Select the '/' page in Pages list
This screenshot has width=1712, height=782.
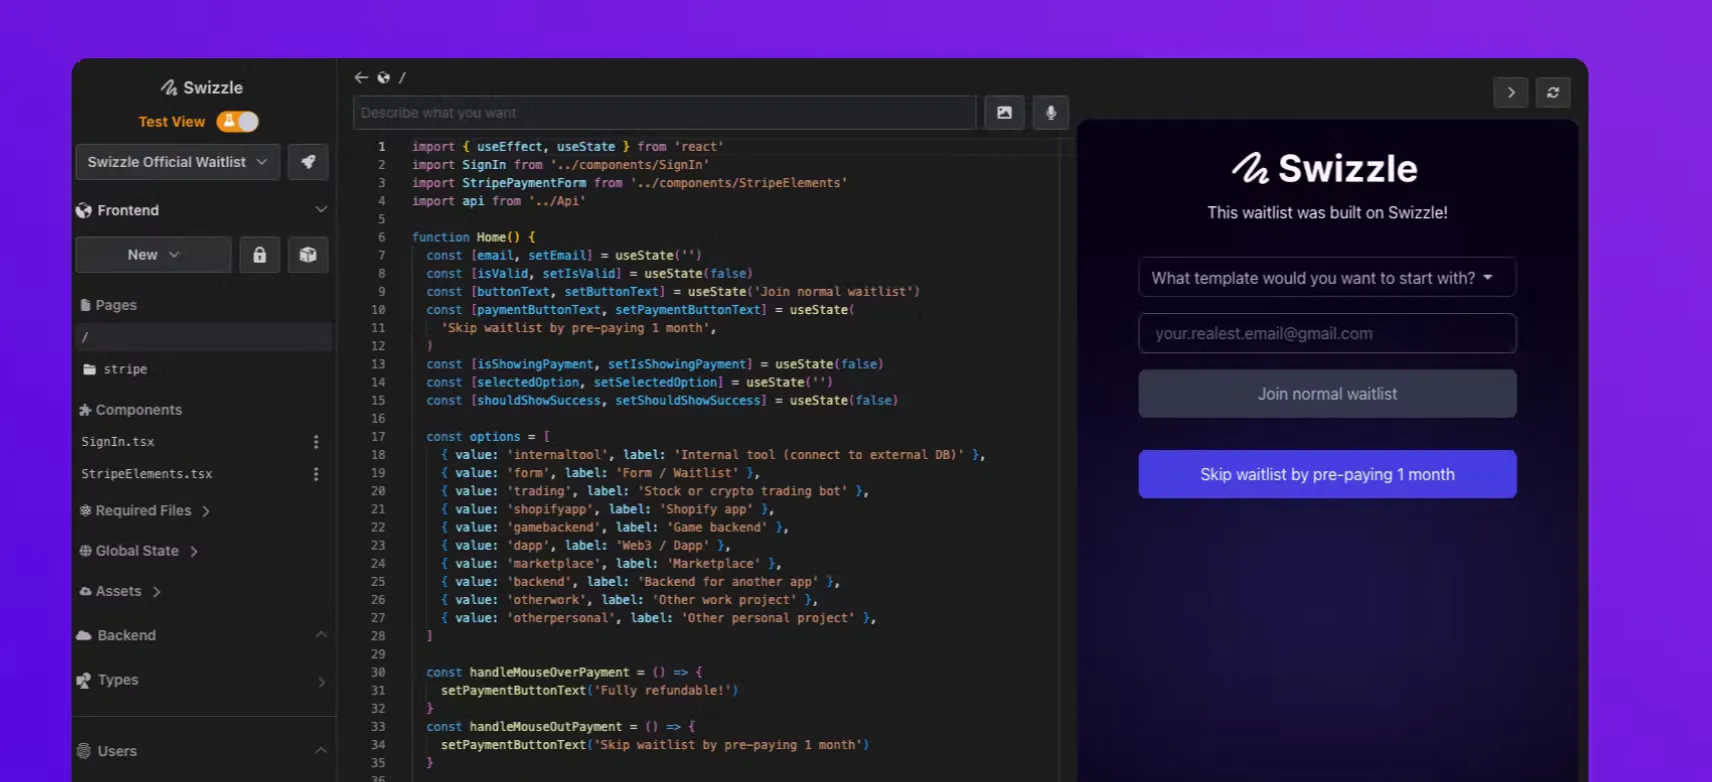pos(204,337)
